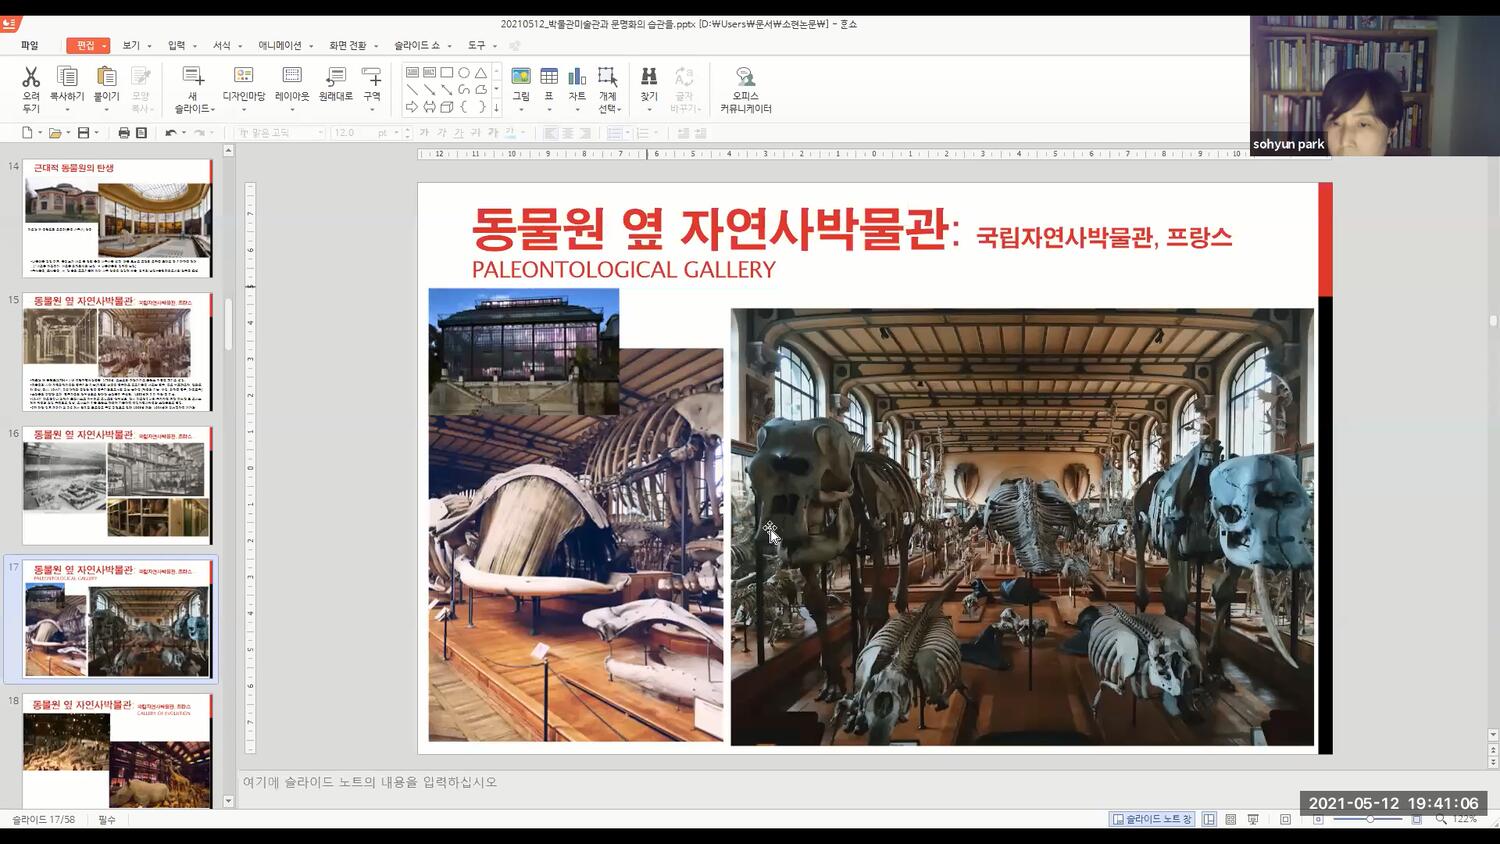Click the Print Preview icon

[141, 132]
